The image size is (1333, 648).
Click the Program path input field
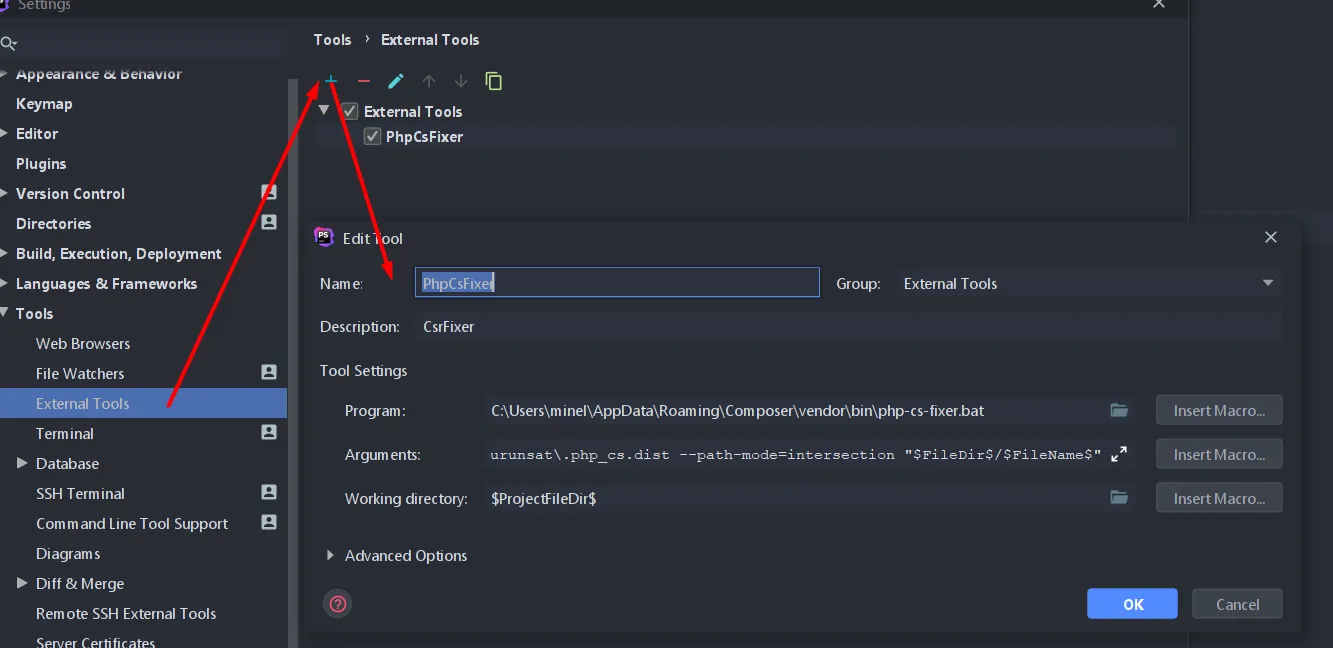coord(796,410)
